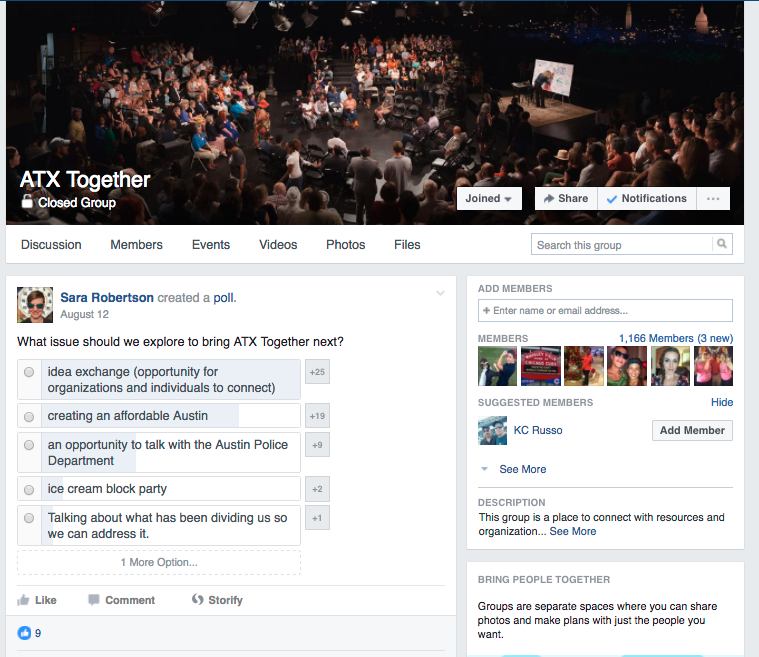Click the ATX Together group title
Viewport: 759px width, 657px height.
[x=85, y=180]
